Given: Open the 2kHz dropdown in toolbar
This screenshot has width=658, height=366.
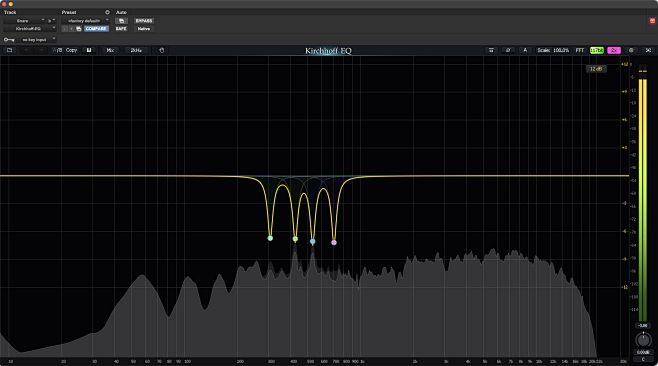Looking at the screenshot, I should click(x=136, y=50).
